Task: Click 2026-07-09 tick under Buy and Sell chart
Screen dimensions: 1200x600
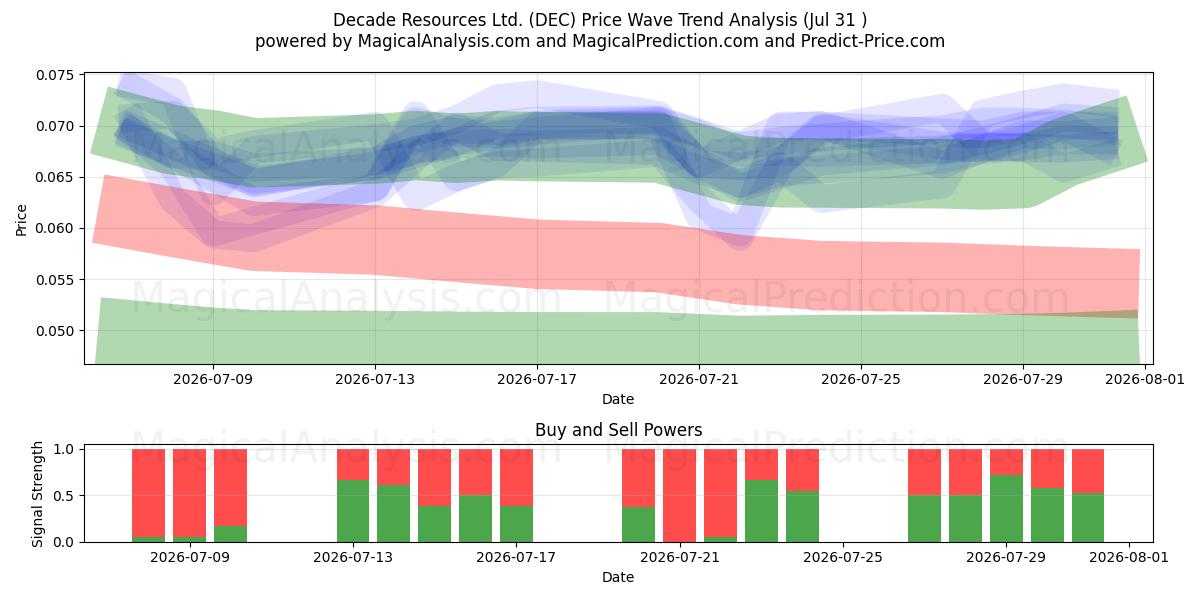Action: click(x=189, y=557)
